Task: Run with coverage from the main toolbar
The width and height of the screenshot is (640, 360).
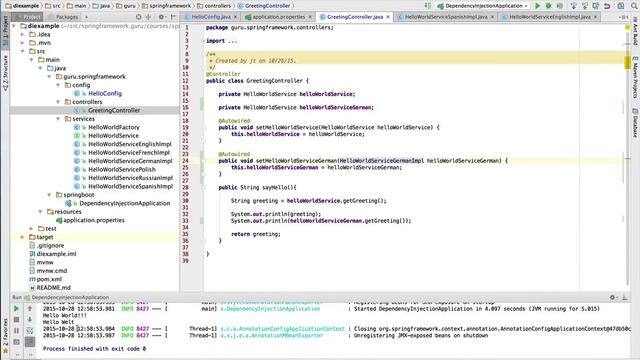Action: (x=560, y=6)
